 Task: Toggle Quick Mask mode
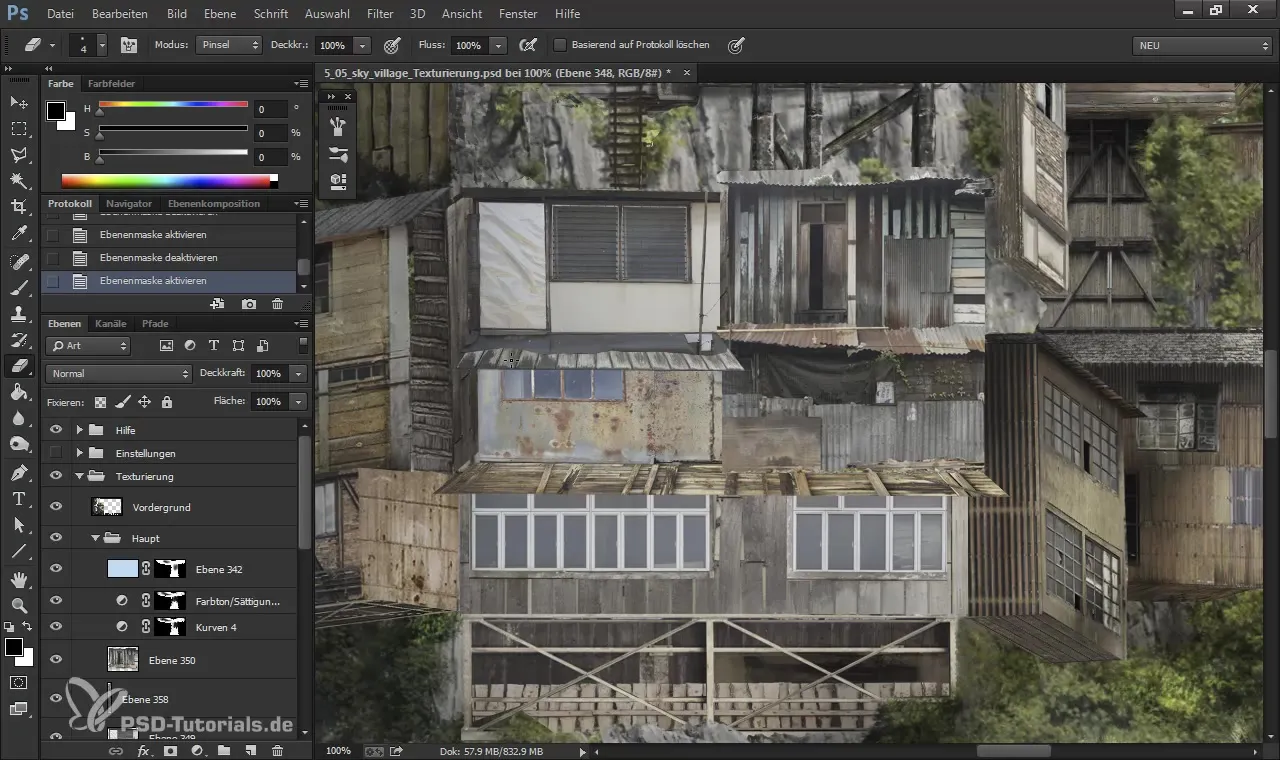19,683
